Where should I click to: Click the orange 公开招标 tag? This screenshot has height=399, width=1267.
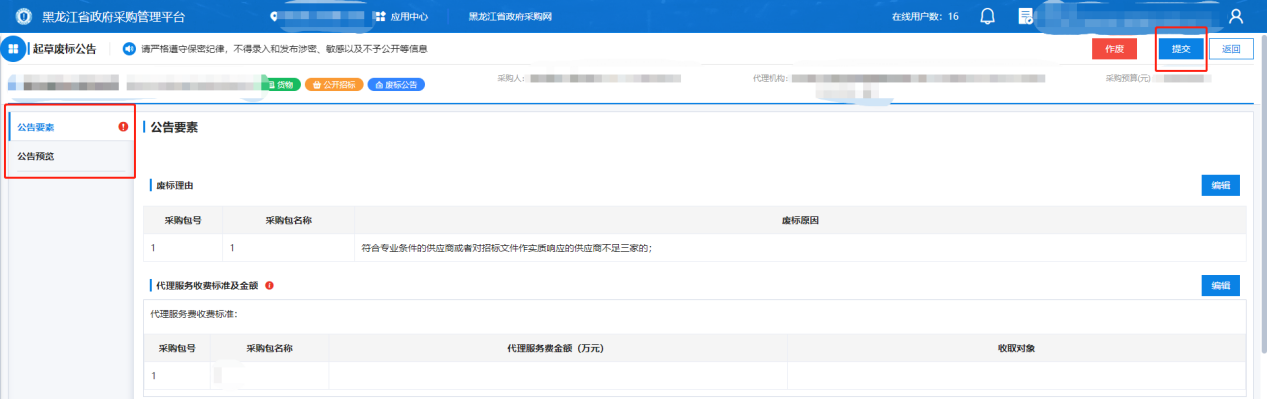click(334, 85)
